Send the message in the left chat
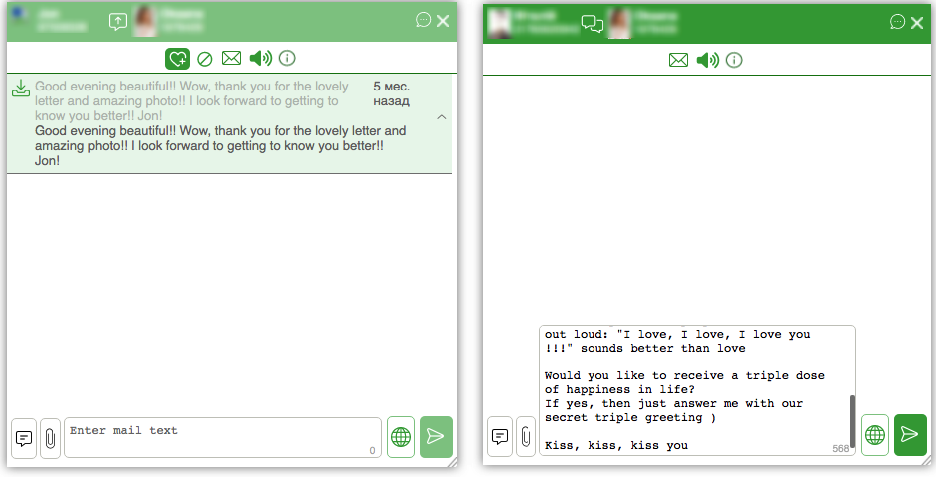This screenshot has height=477, width=936. point(436,437)
